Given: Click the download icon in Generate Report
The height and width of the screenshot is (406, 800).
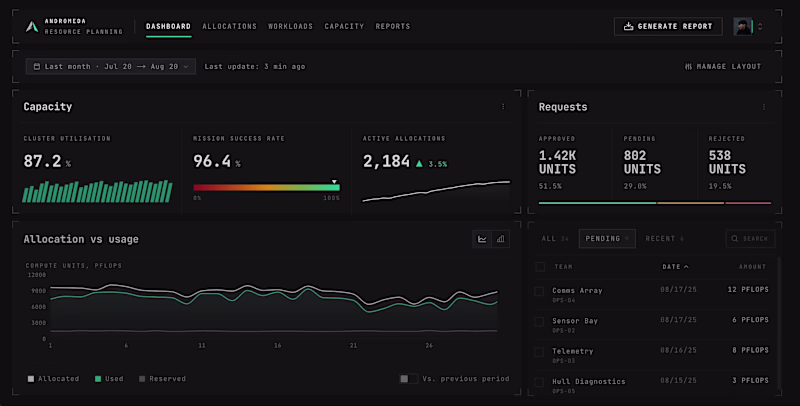Looking at the screenshot, I should pos(629,27).
